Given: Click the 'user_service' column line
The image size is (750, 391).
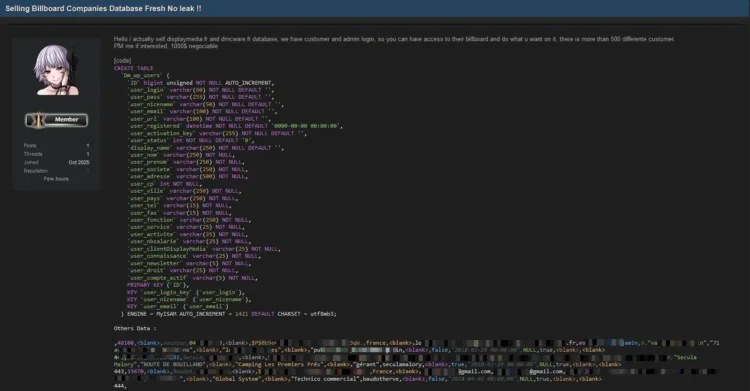Looking at the screenshot, I should 186,227.
